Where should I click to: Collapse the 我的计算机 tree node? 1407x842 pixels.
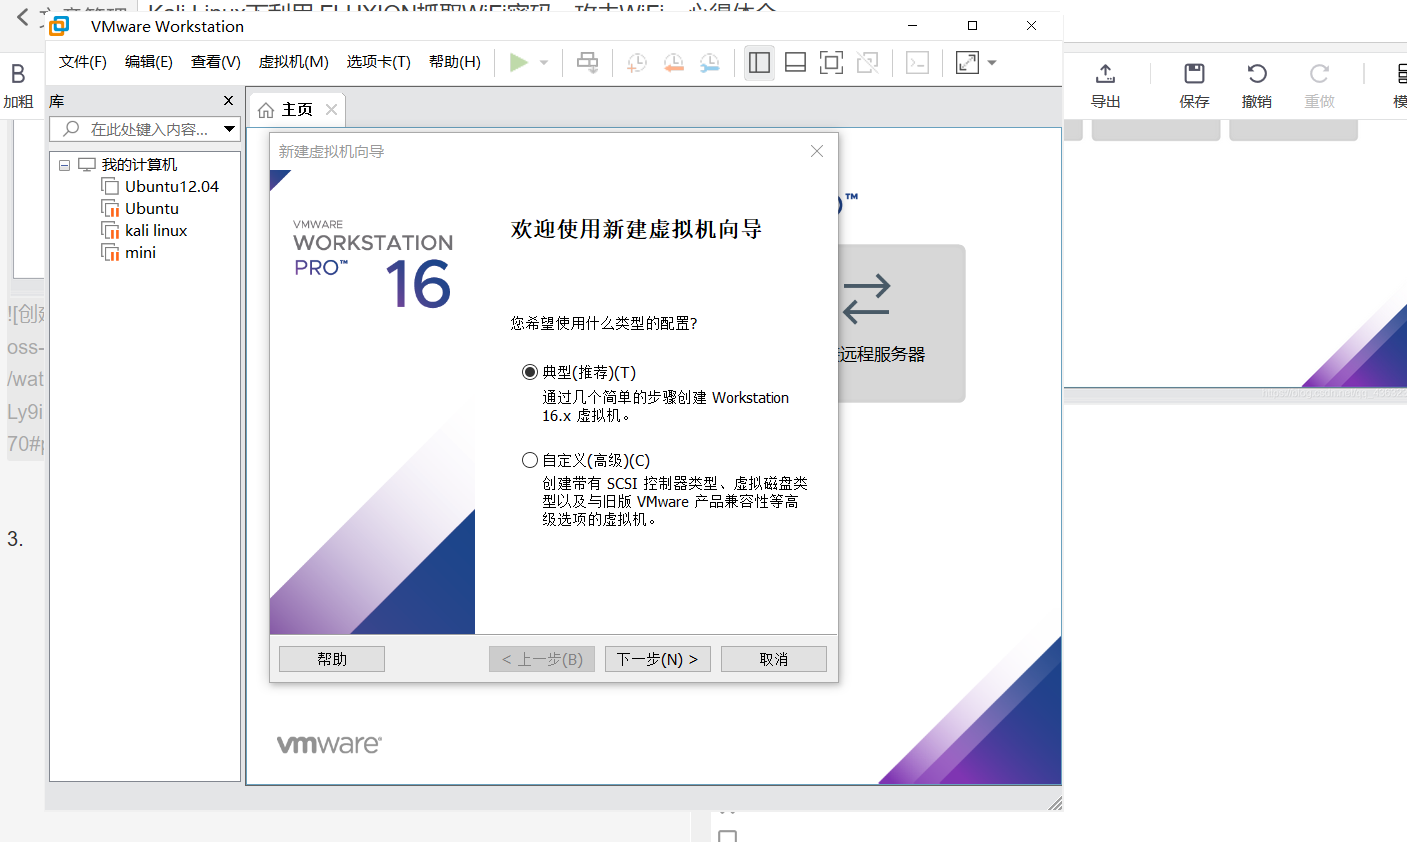coord(63,164)
